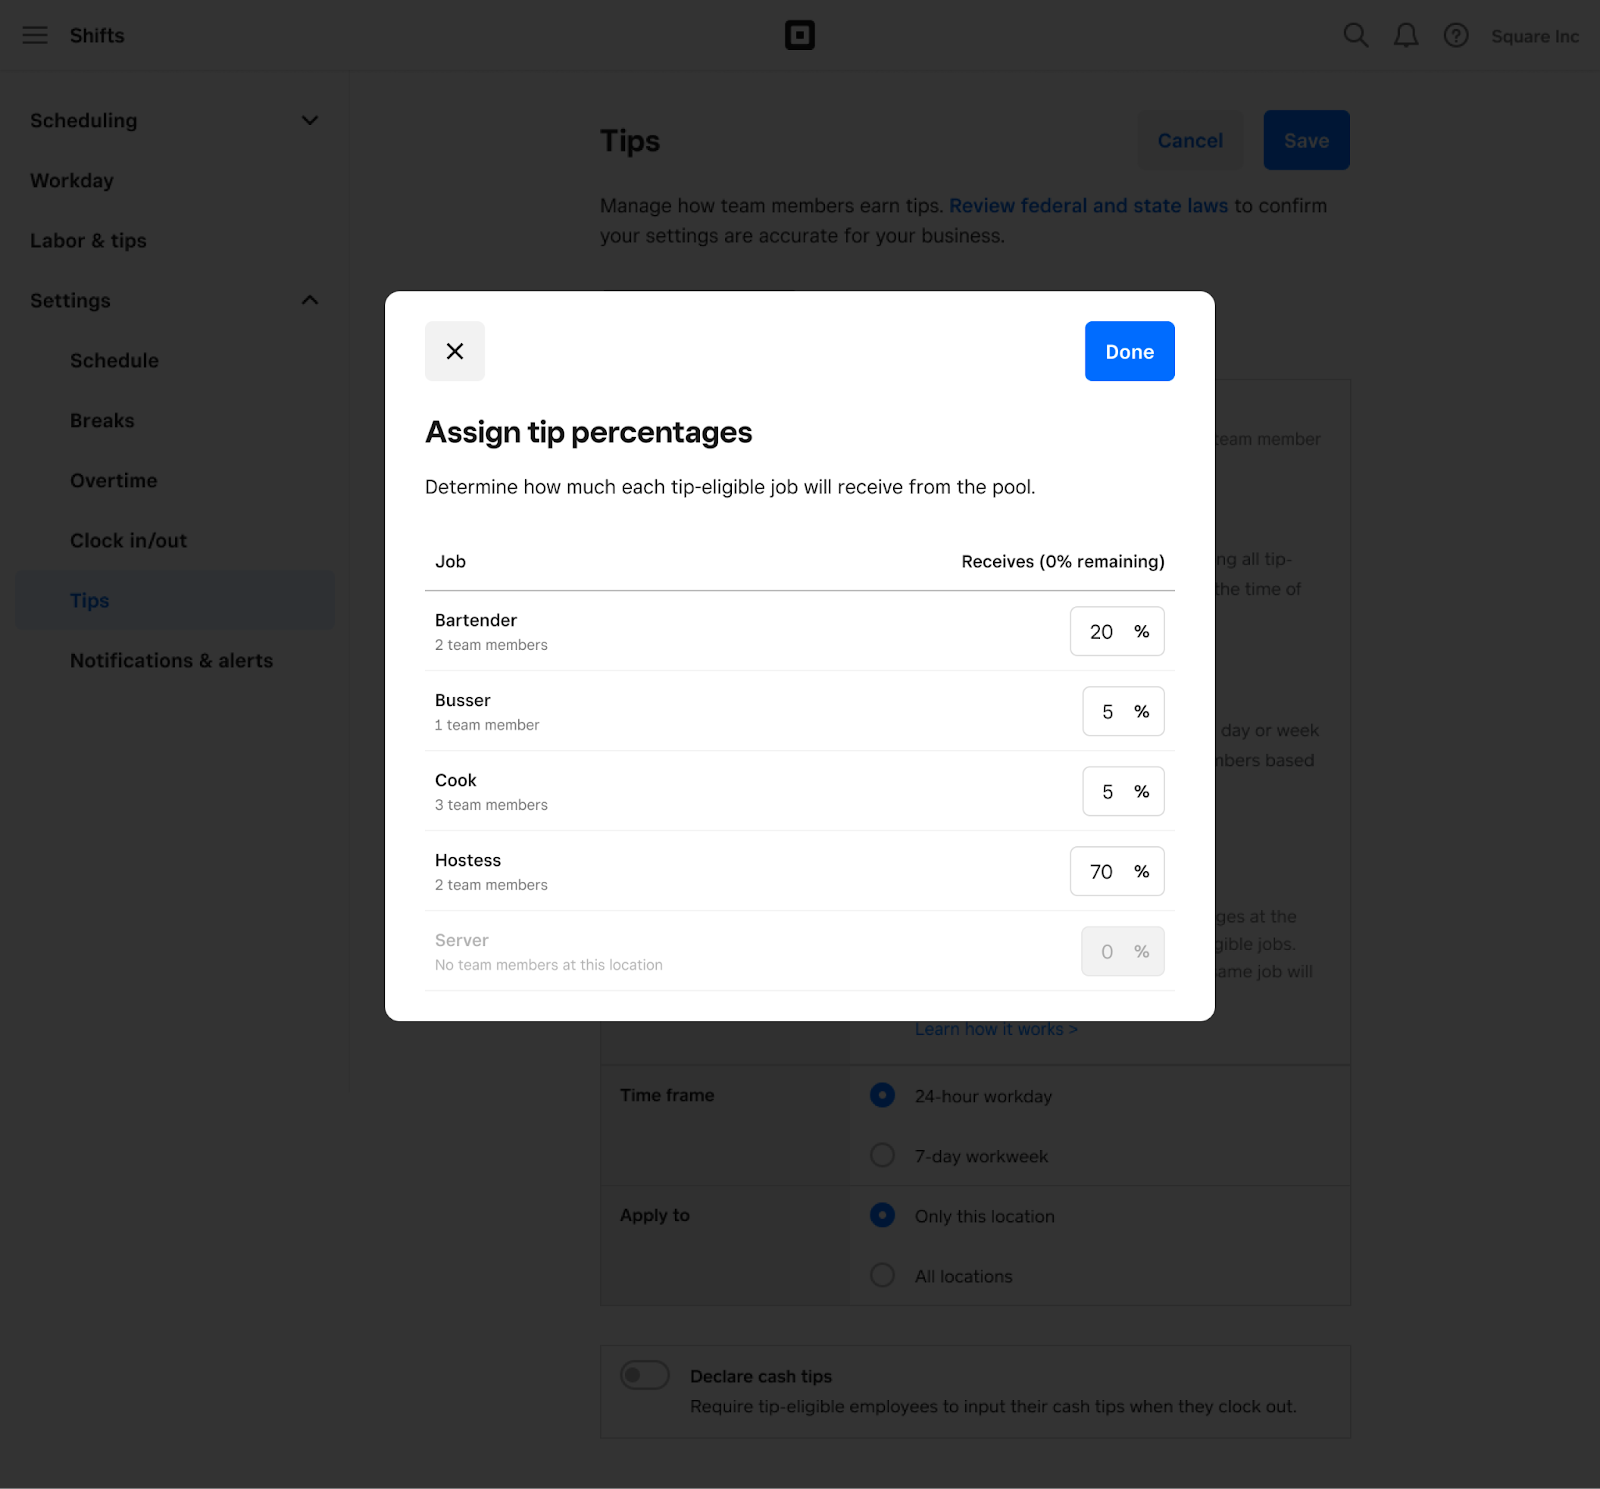Edit the Bartender tip percentage field
1600x1489 pixels.
(x=1117, y=631)
